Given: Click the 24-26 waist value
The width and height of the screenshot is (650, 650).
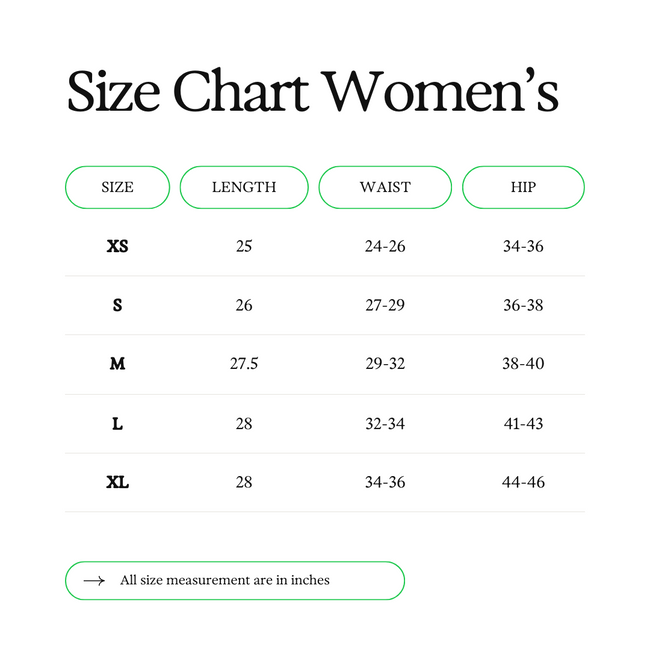Looking at the screenshot, I should pyautogui.click(x=385, y=246).
